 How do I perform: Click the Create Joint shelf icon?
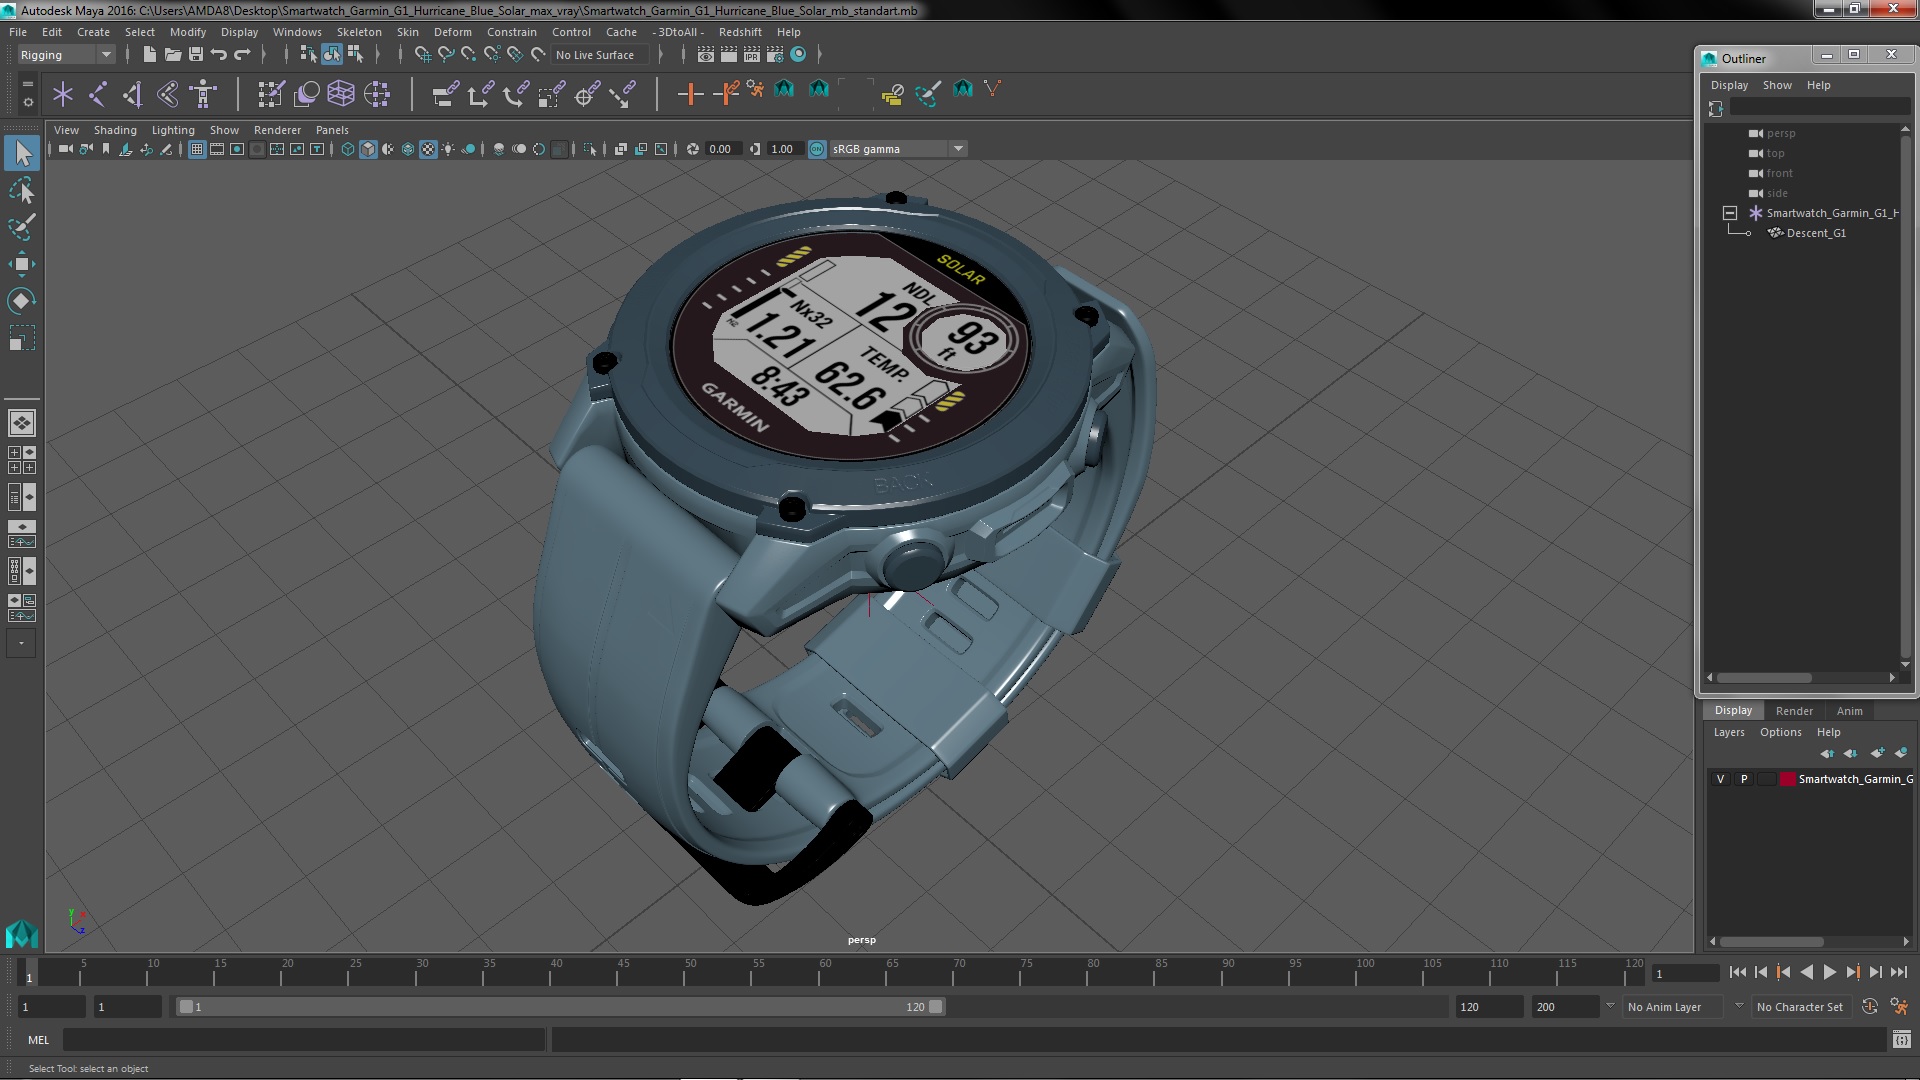(x=98, y=94)
